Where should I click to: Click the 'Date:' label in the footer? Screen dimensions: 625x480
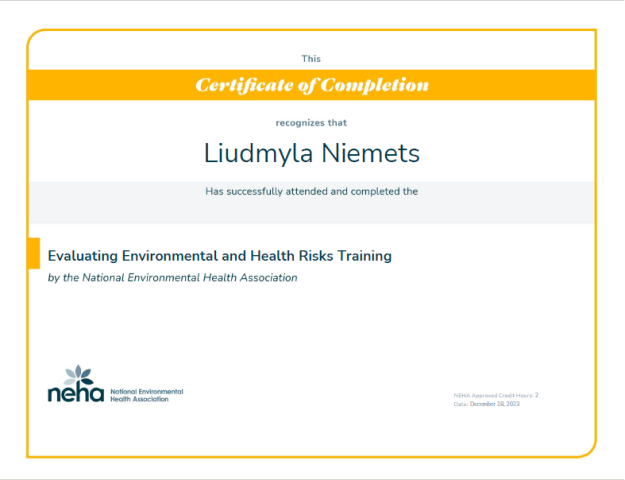[x=460, y=404]
